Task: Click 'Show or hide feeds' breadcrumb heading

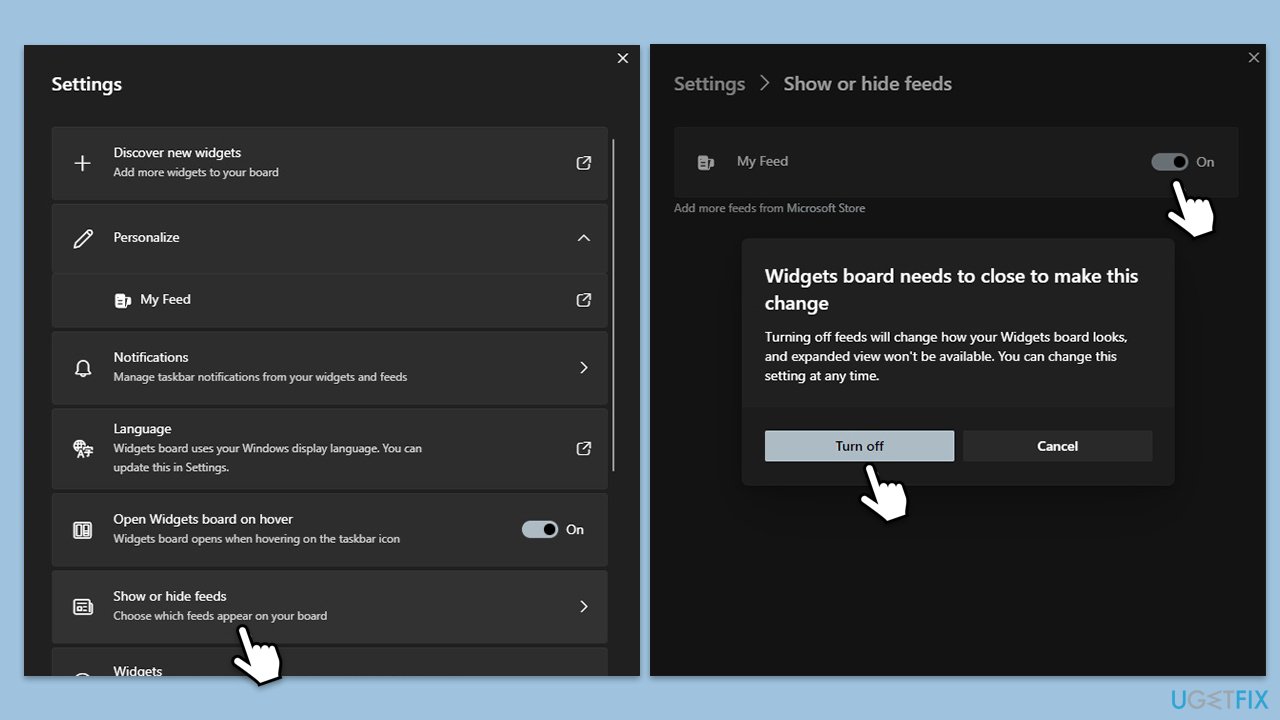Action: [x=867, y=84]
